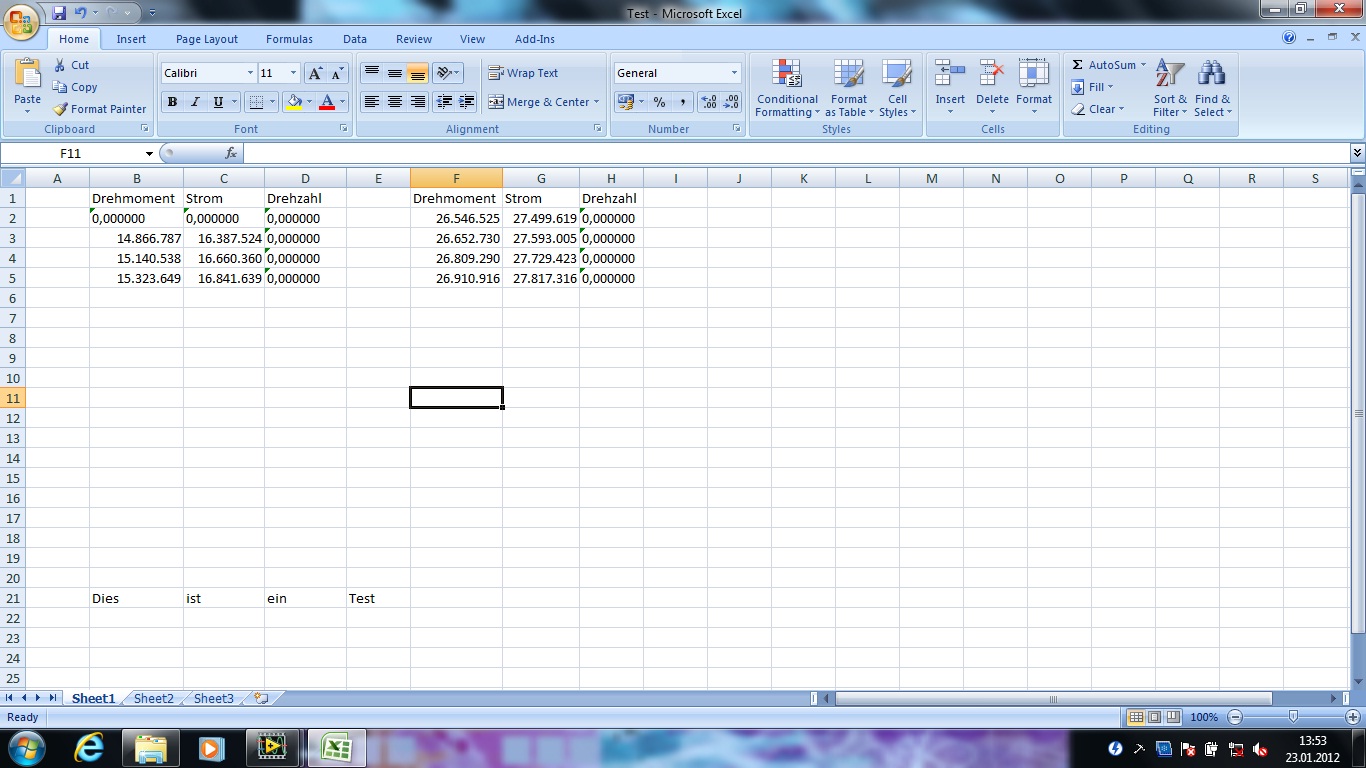Click Delete cells icon

(992, 73)
